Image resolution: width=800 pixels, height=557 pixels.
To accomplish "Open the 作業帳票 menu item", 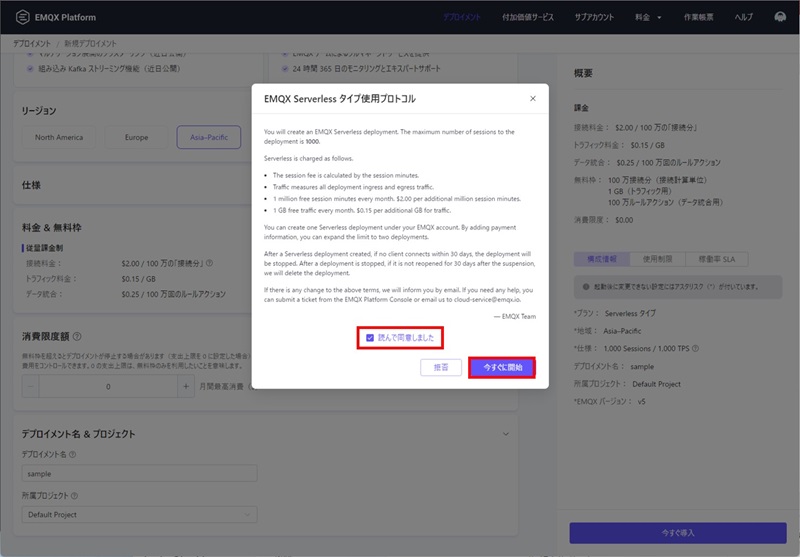I will (x=698, y=17).
